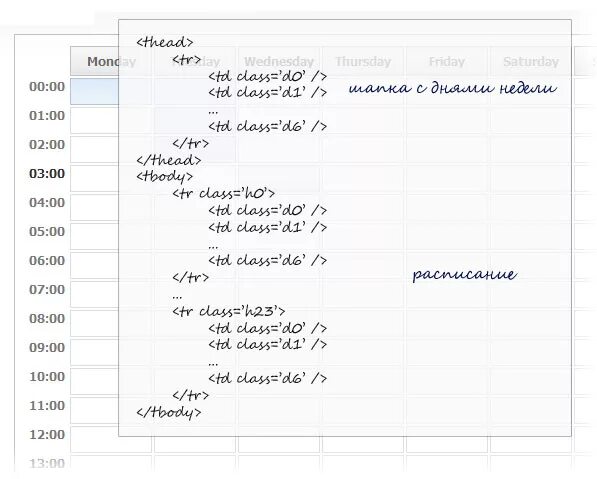The width and height of the screenshot is (597, 479).
Task: Pick the Monday 02:00 schedule cell
Action: tap(111, 149)
